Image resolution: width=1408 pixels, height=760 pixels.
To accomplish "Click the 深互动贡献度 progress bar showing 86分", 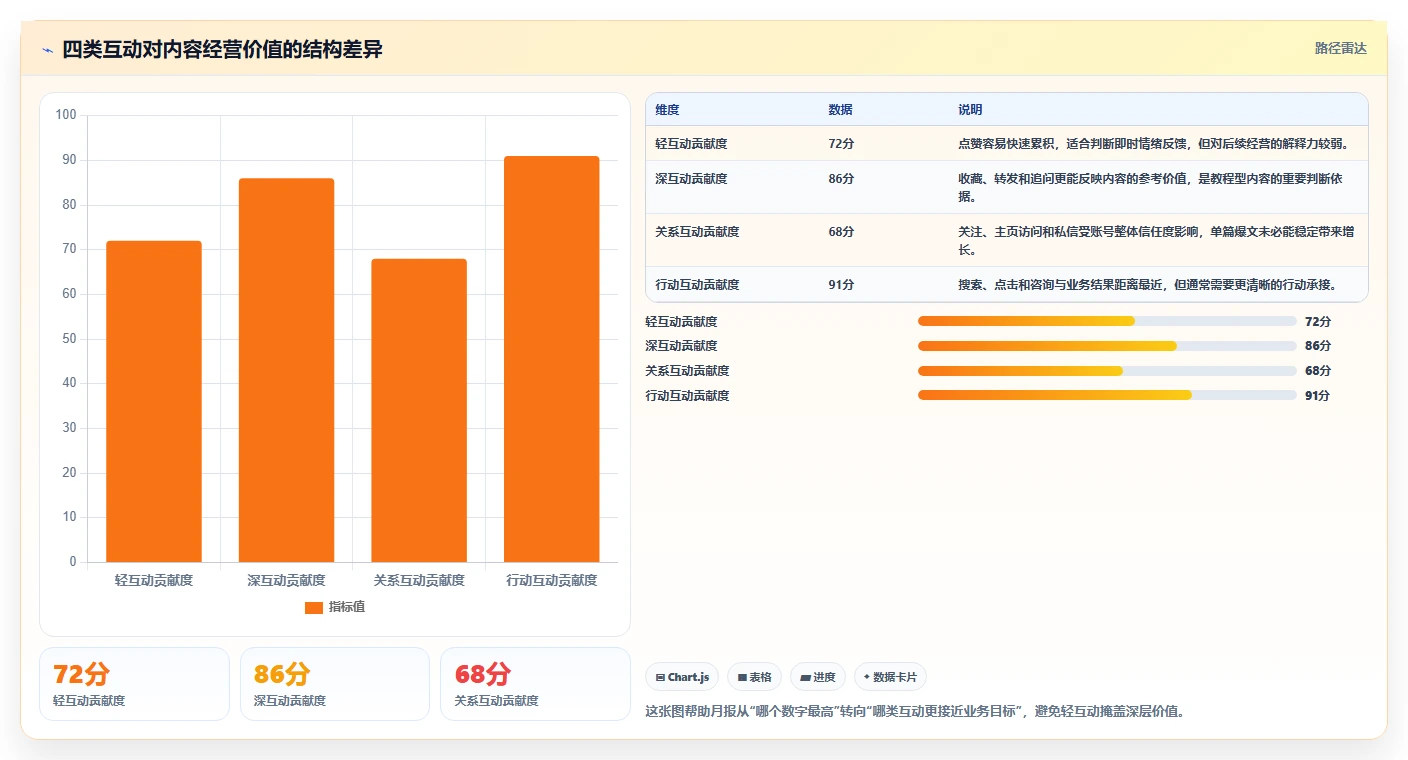I will pos(1107,346).
